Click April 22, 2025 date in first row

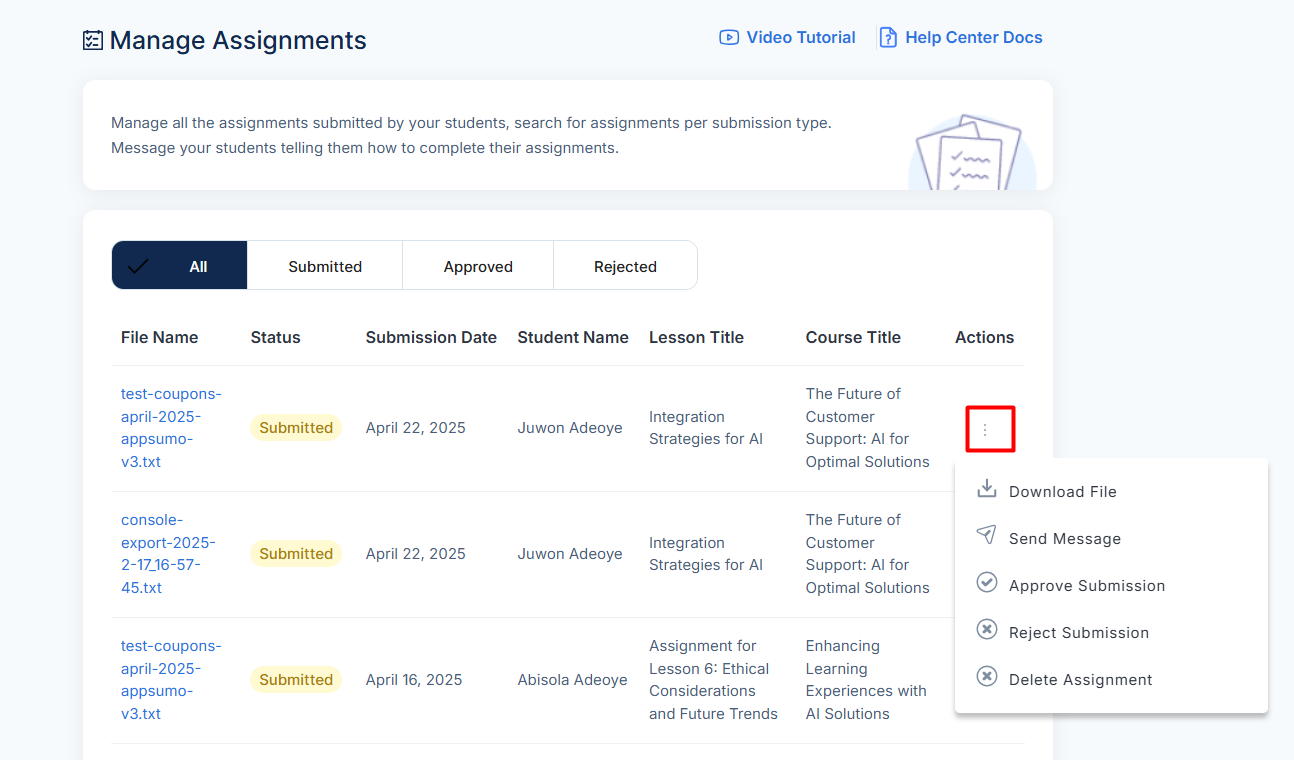pos(415,428)
